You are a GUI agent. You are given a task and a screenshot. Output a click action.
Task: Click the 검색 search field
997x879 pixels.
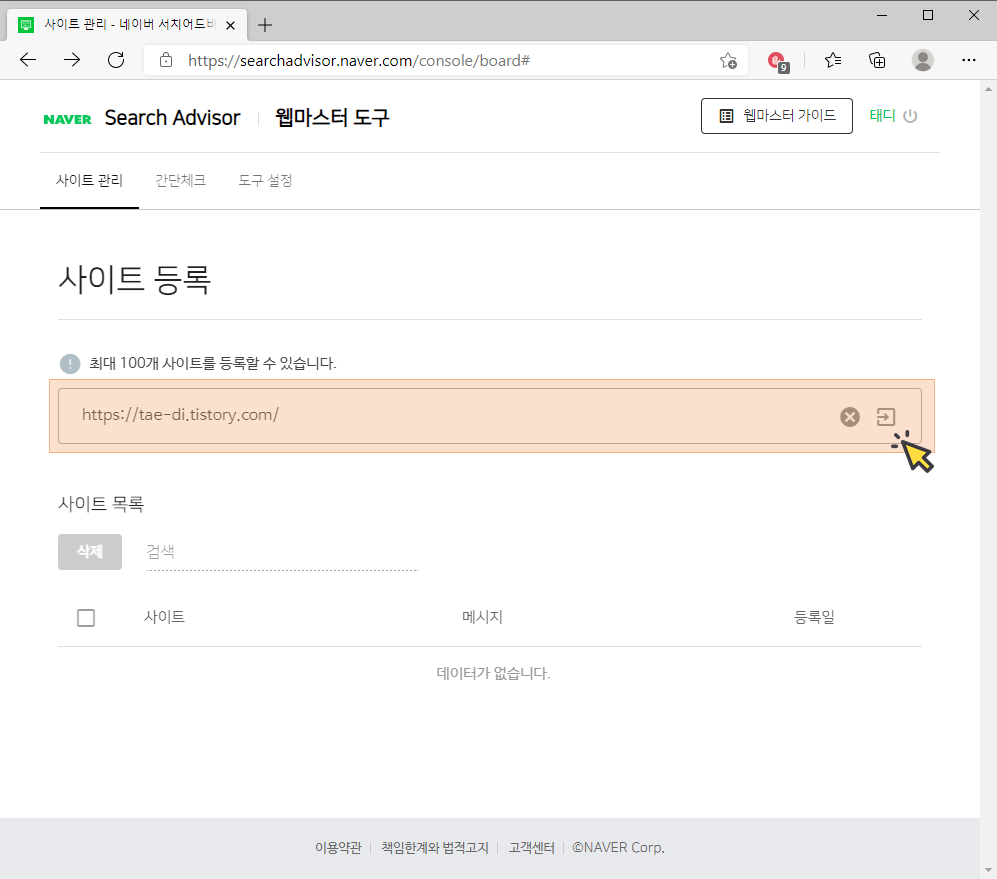(200, 551)
